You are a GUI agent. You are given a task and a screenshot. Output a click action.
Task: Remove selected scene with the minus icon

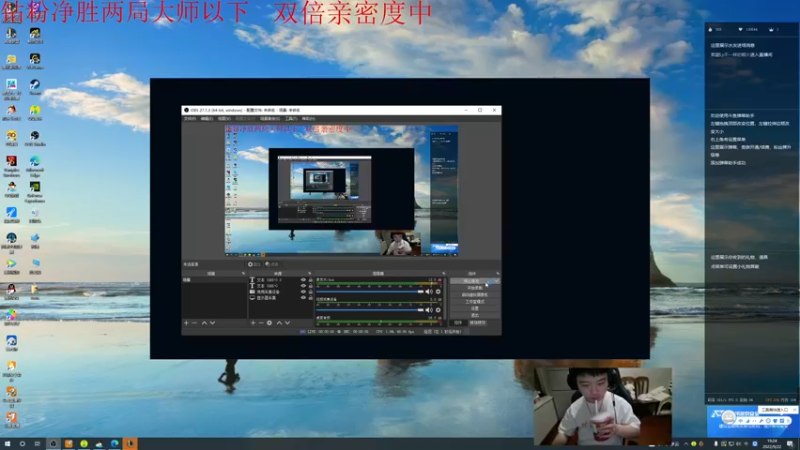(x=194, y=323)
